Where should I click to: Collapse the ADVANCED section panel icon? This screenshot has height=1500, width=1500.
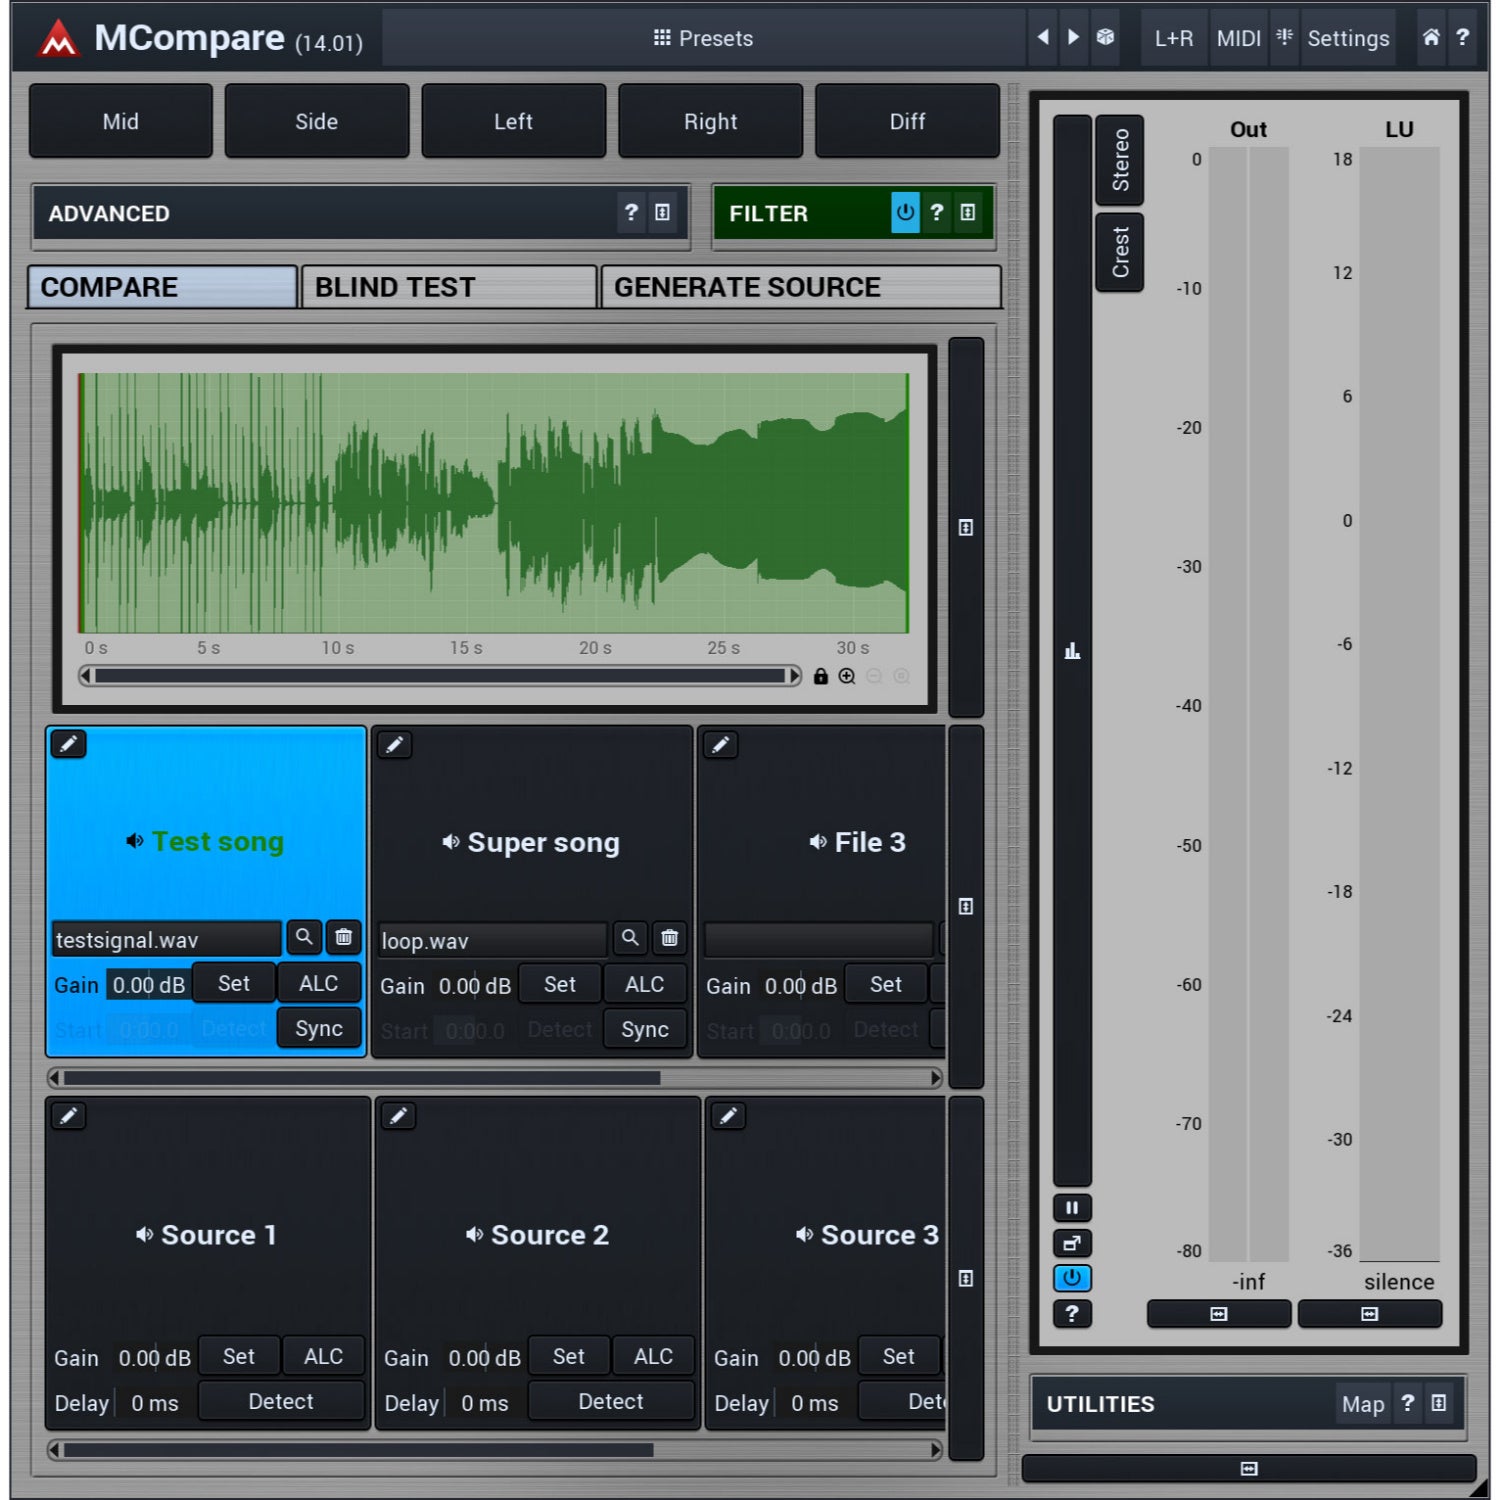pyautogui.click(x=663, y=212)
